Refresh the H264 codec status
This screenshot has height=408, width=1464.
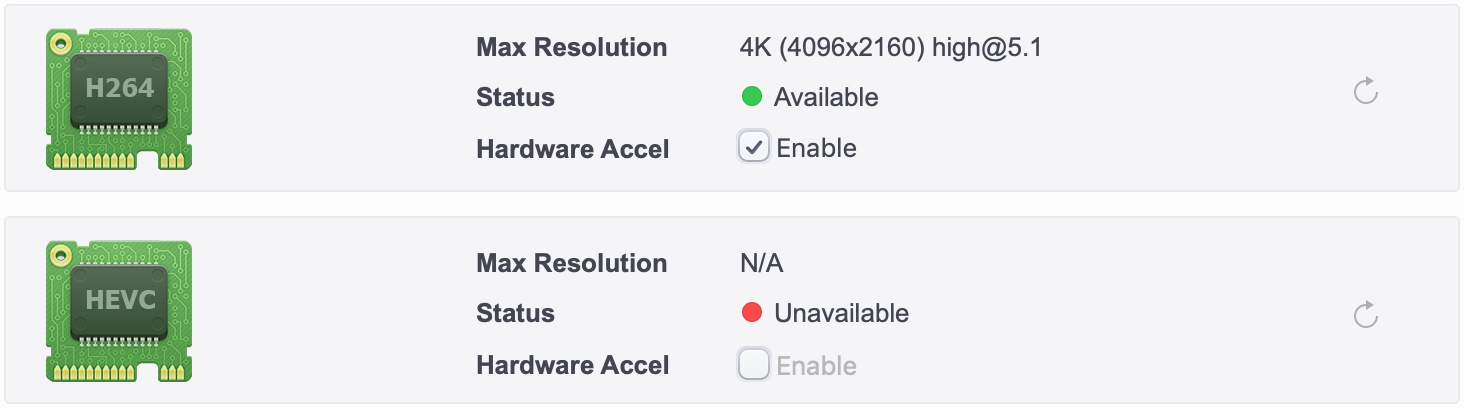point(1366,93)
